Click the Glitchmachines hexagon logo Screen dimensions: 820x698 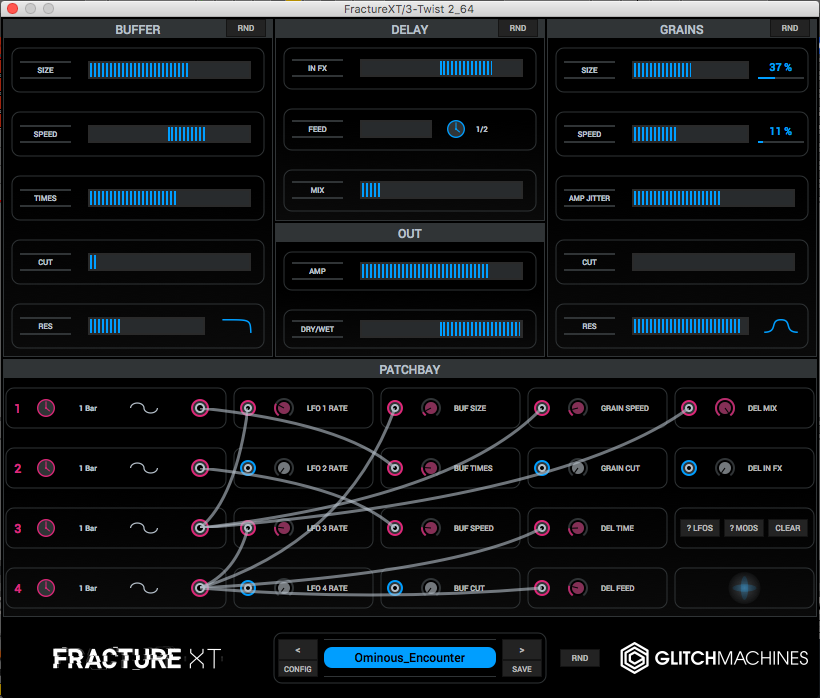(634, 658)
